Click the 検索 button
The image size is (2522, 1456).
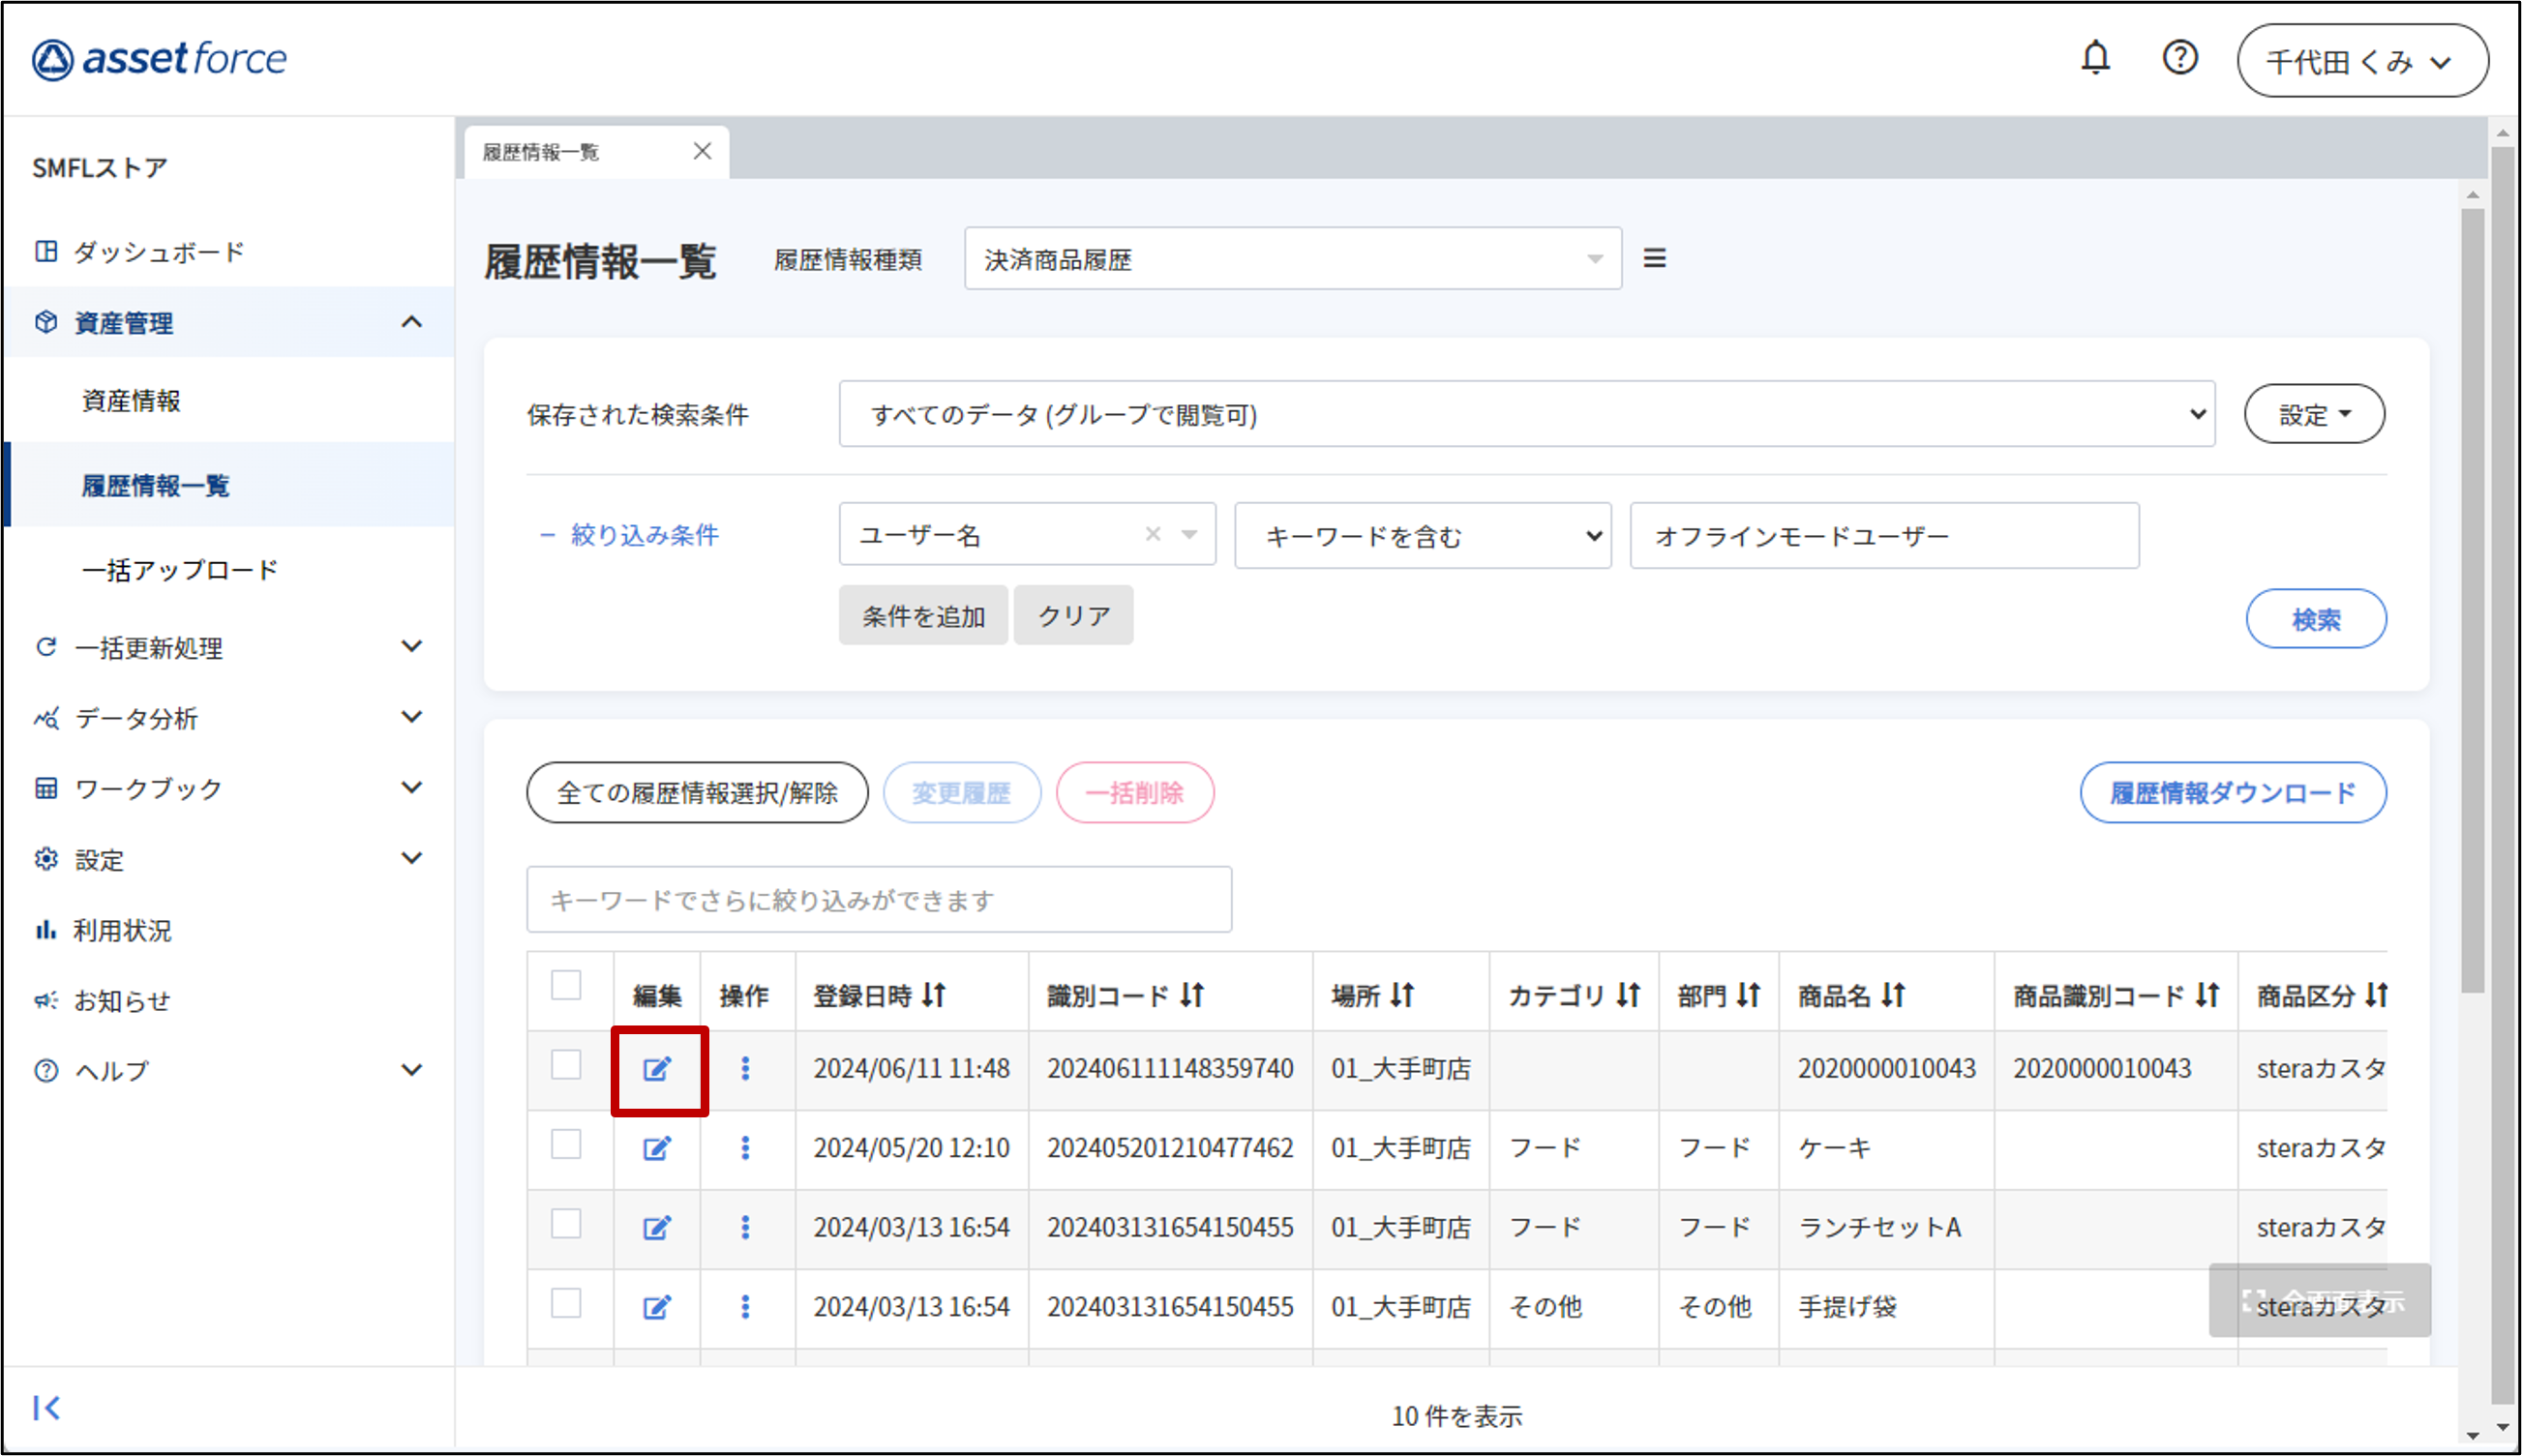[2315, 619]
